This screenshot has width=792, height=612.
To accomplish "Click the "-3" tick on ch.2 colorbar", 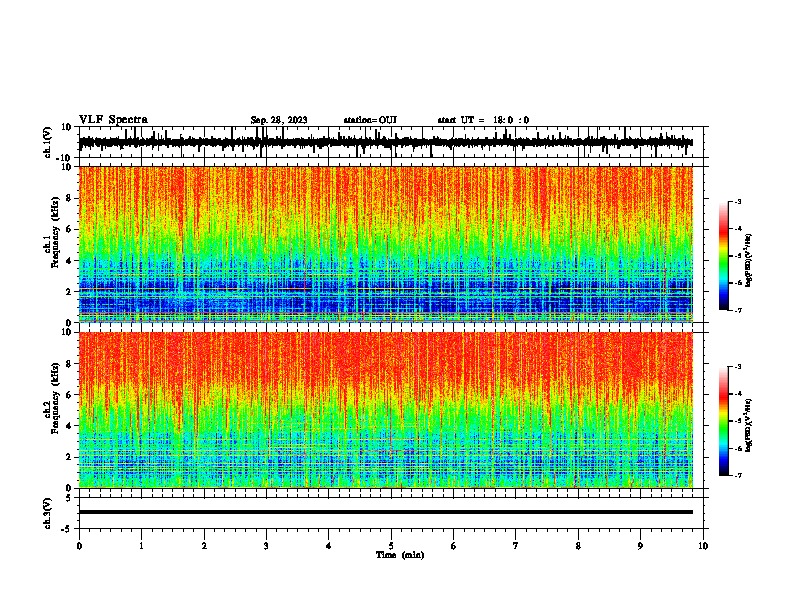I will tap(737, 367).
